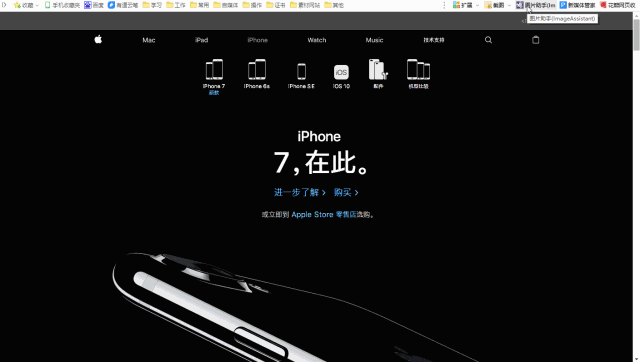This screenshot has height=362, width=640.
Task: Follow the Apple Store 零售店 link
Action: click(324, 214)
